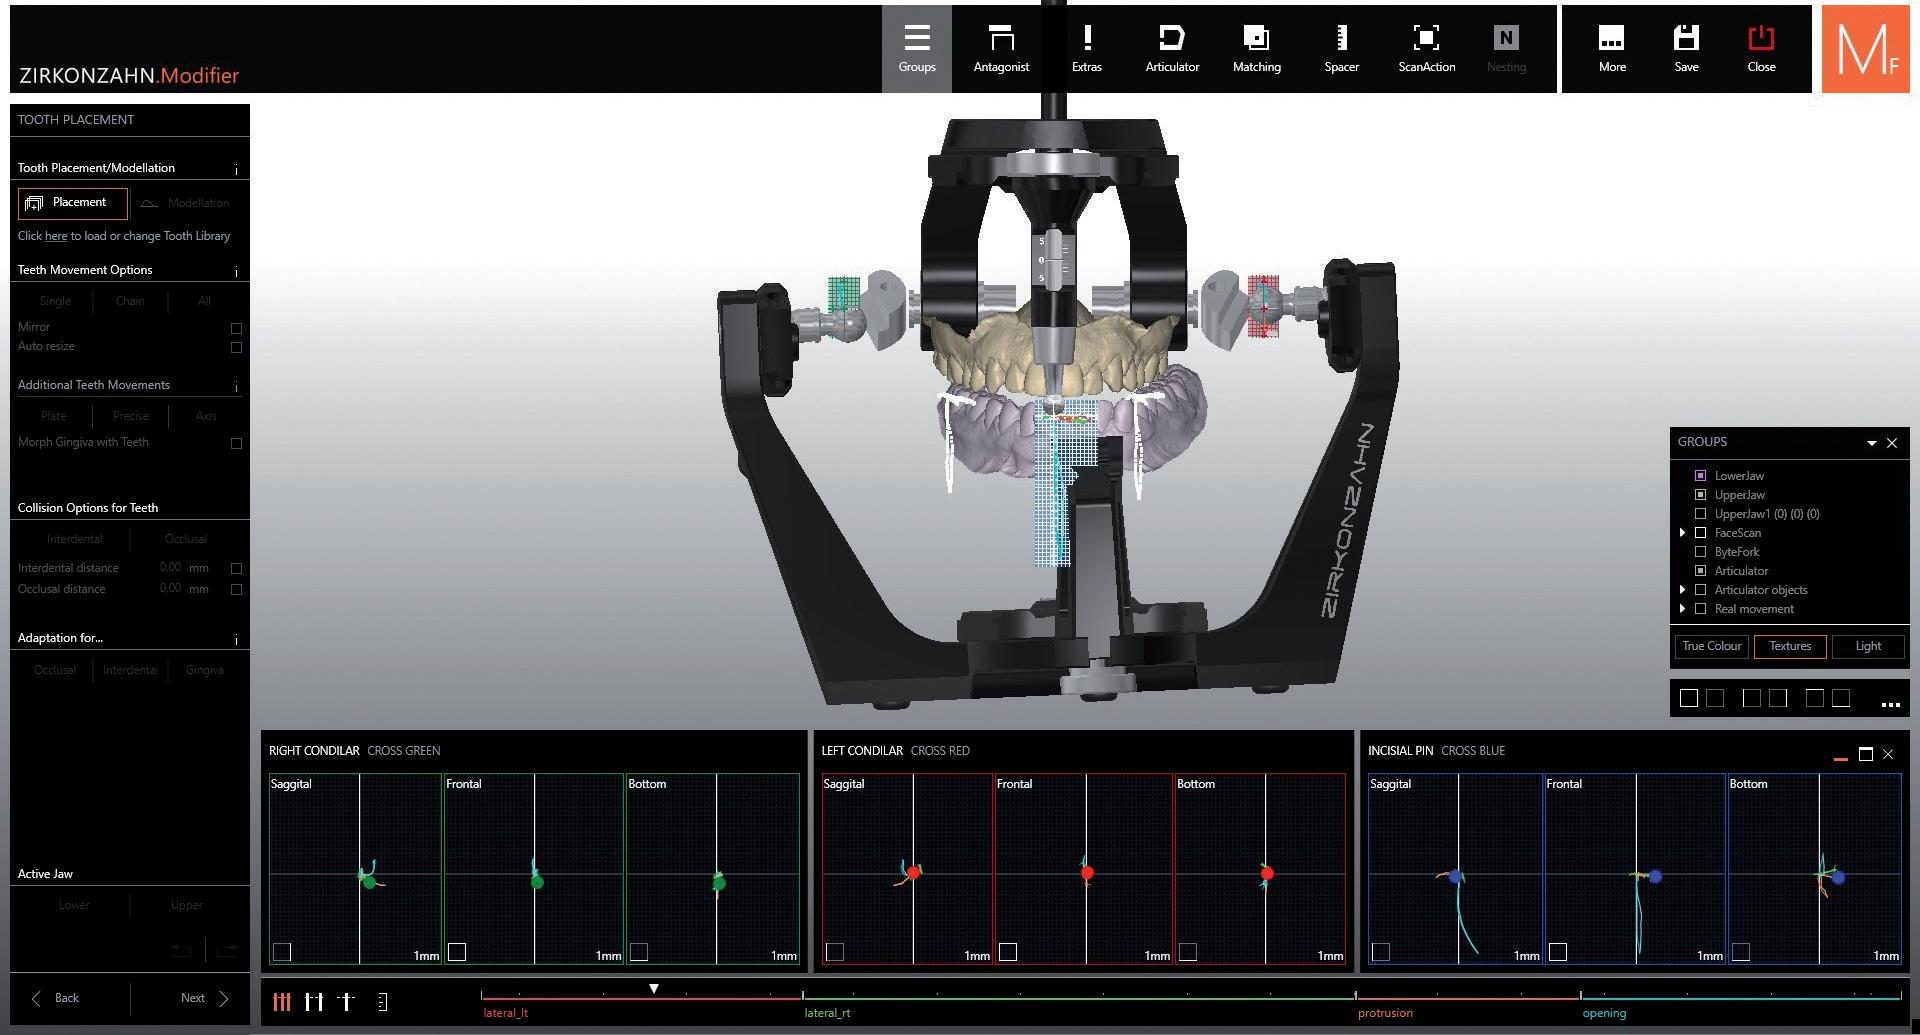
Task: Click the white timeline position marker
Action: (x=653, y=988)
